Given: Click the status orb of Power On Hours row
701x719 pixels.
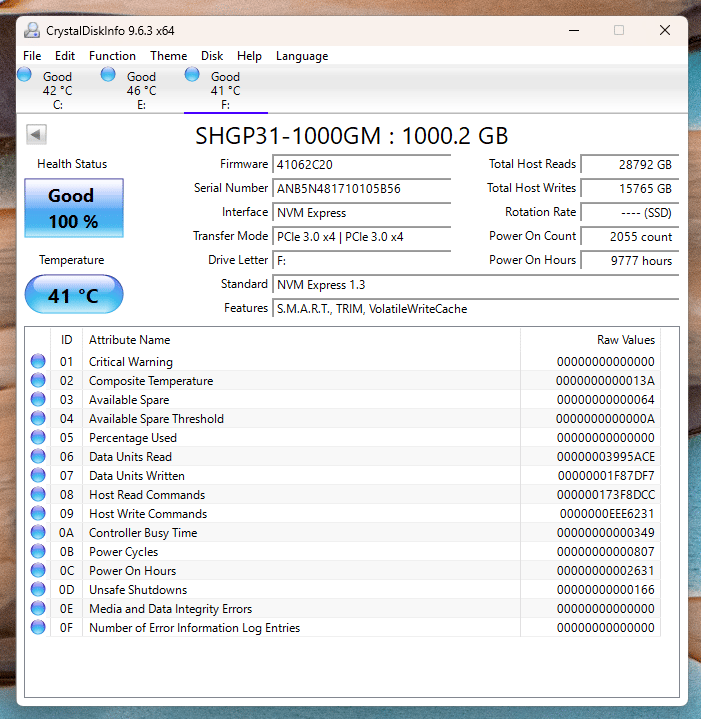Looking at the screenshot, I should (38, 570).
